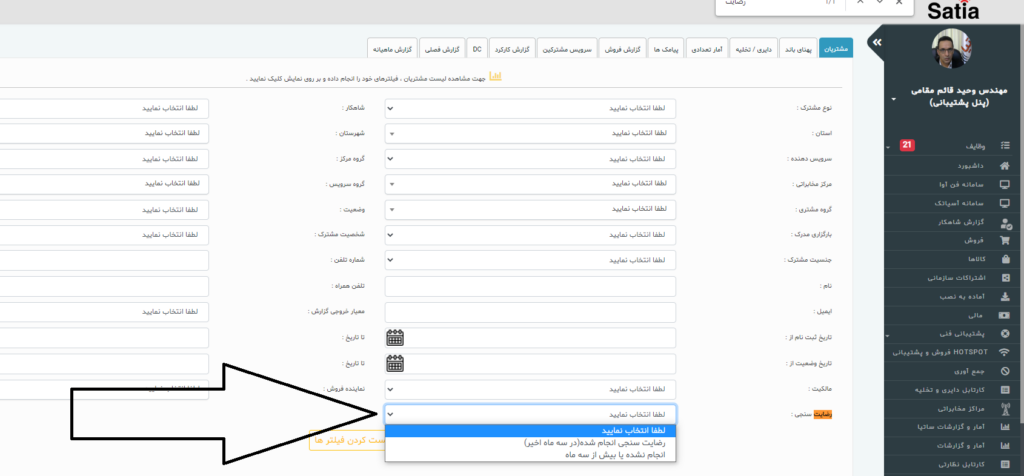Open the شخصیت مشترک dropdown

tap(104, 234)
